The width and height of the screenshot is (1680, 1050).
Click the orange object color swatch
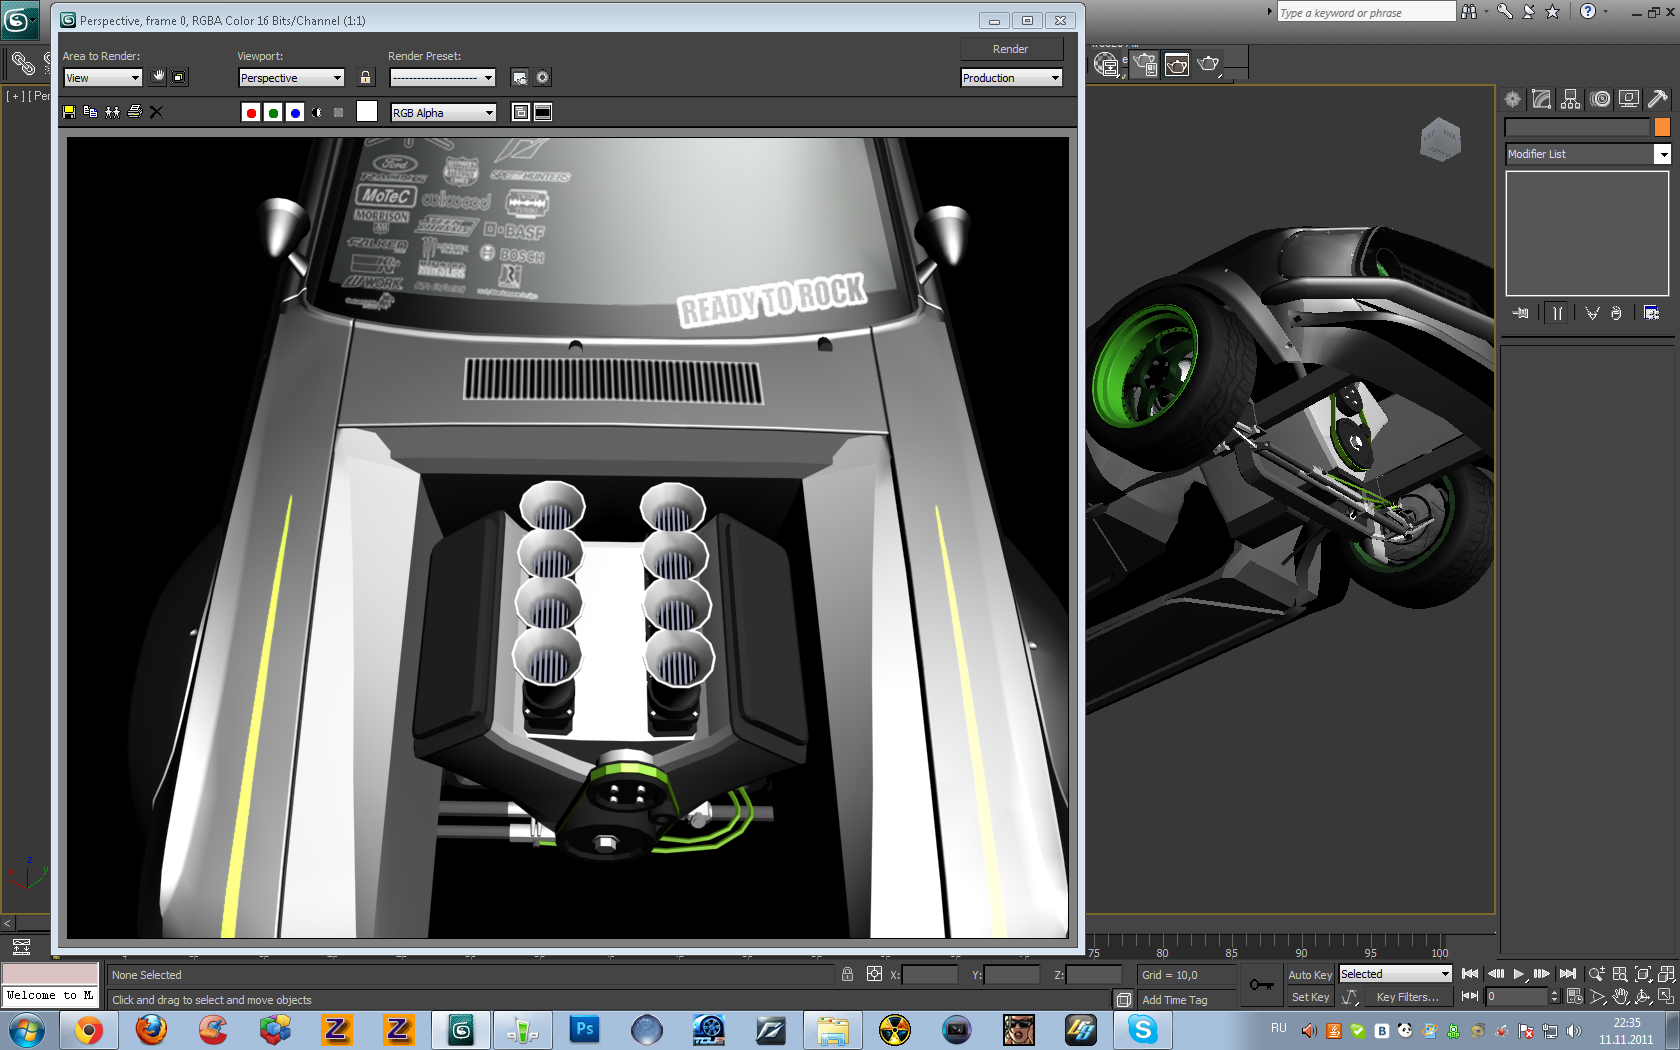click(1662, 127)
